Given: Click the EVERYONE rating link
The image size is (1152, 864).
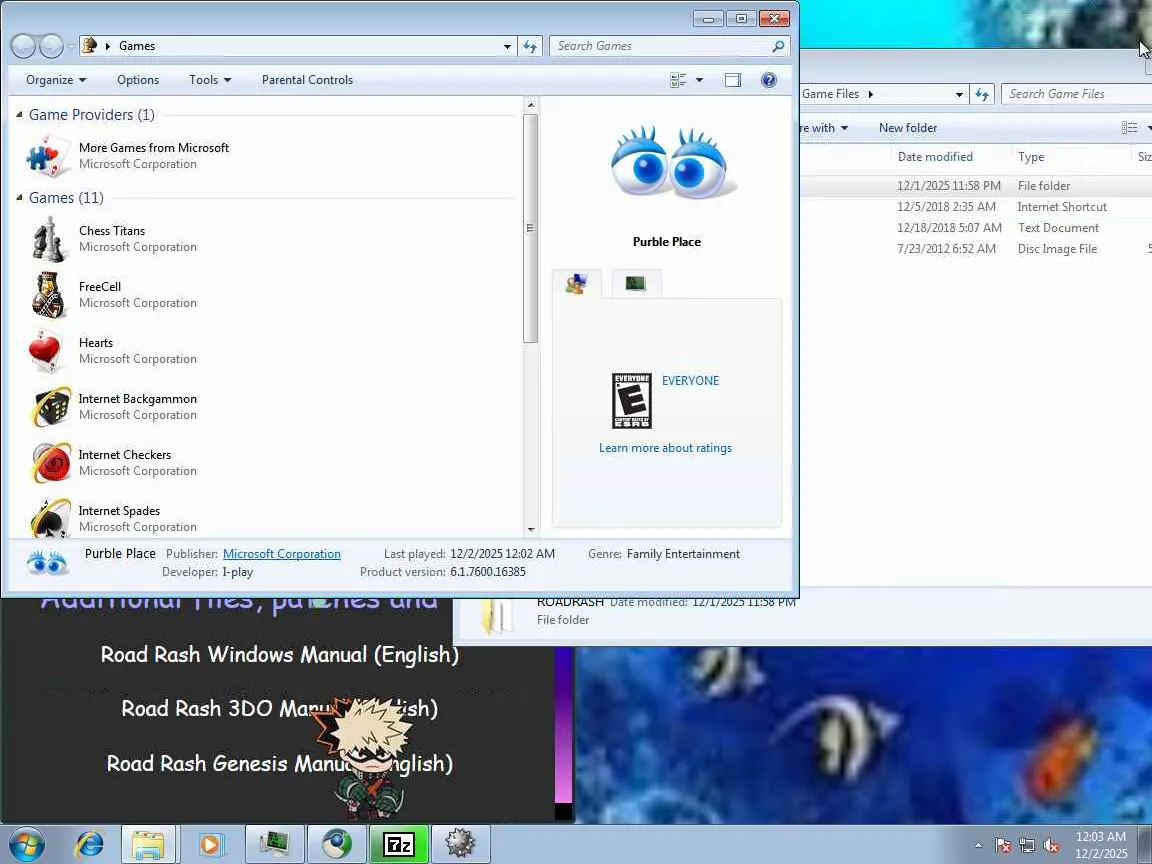Looking at the screenshot, I should click(x=691, y=381).
